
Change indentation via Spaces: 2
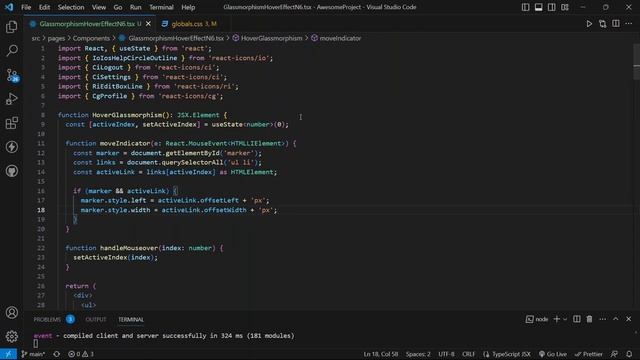click(x=418, y=354)
